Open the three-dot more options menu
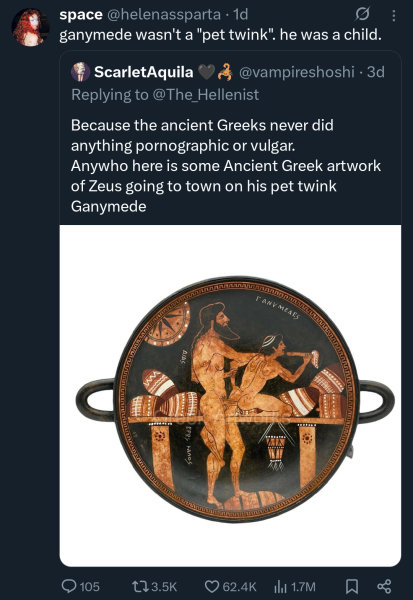Viewport: 413px width, 600px height. tap(394, 15)
